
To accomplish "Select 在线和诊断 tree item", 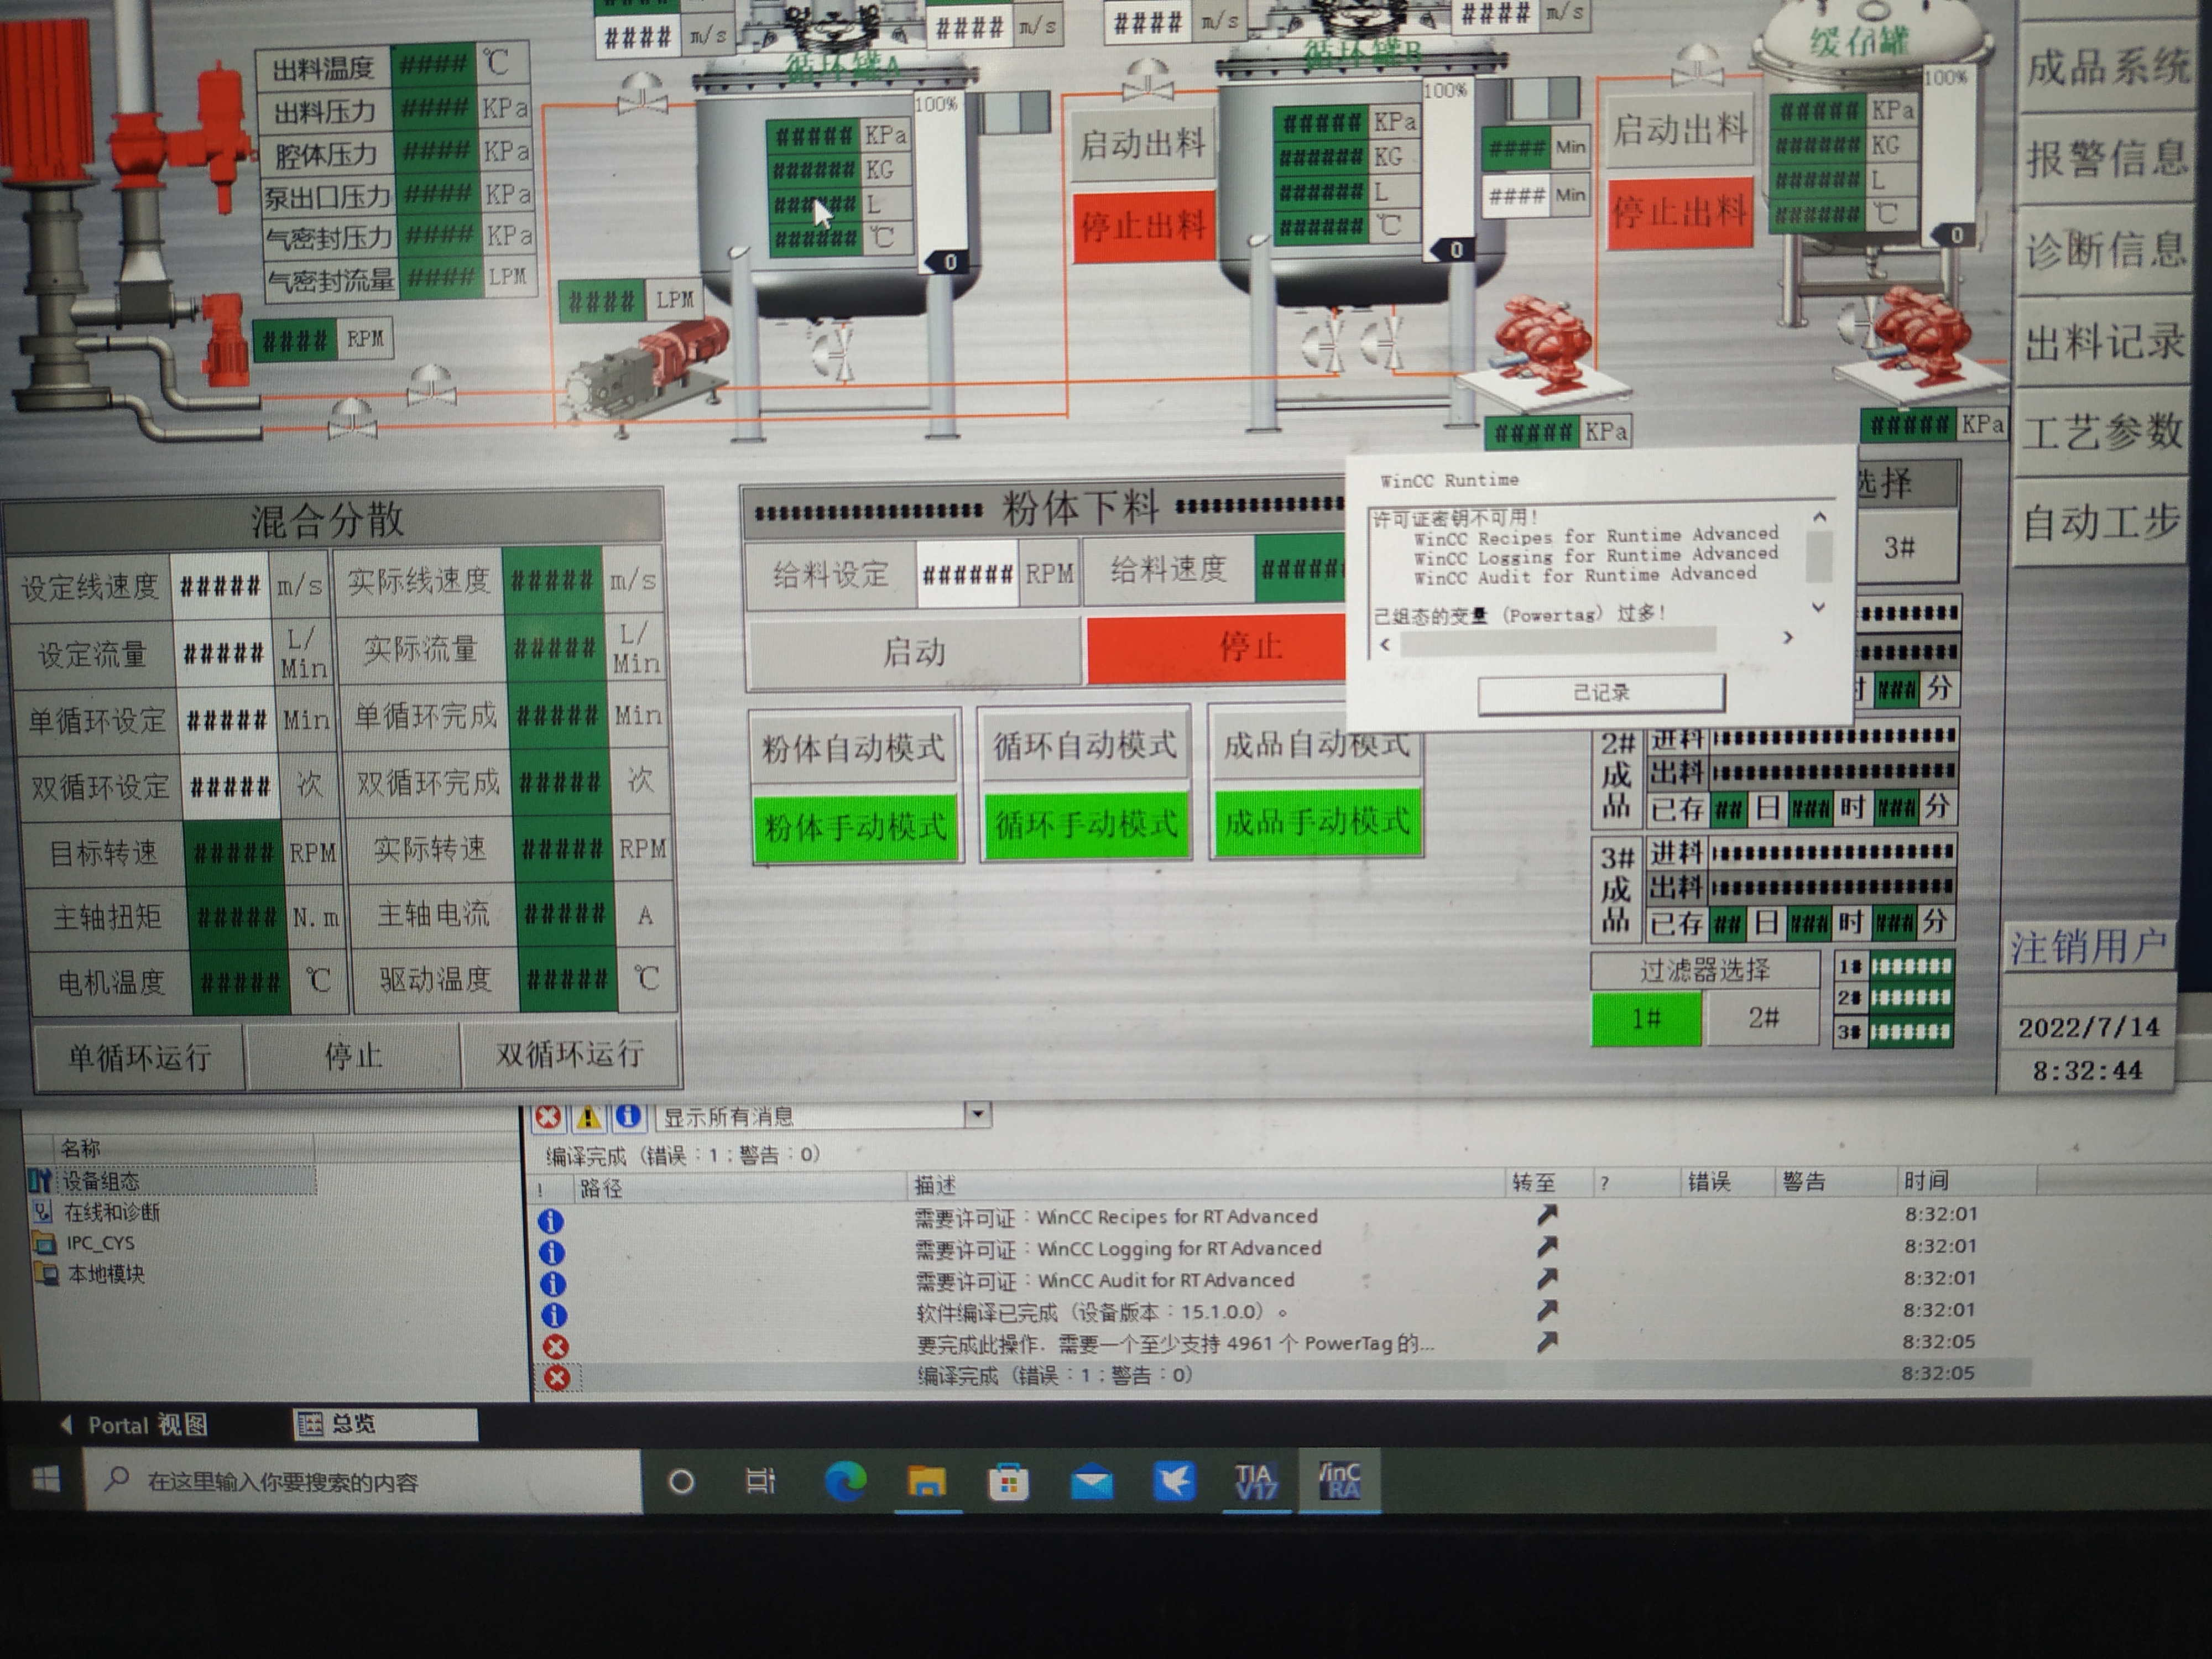I will click(111, 1213).
